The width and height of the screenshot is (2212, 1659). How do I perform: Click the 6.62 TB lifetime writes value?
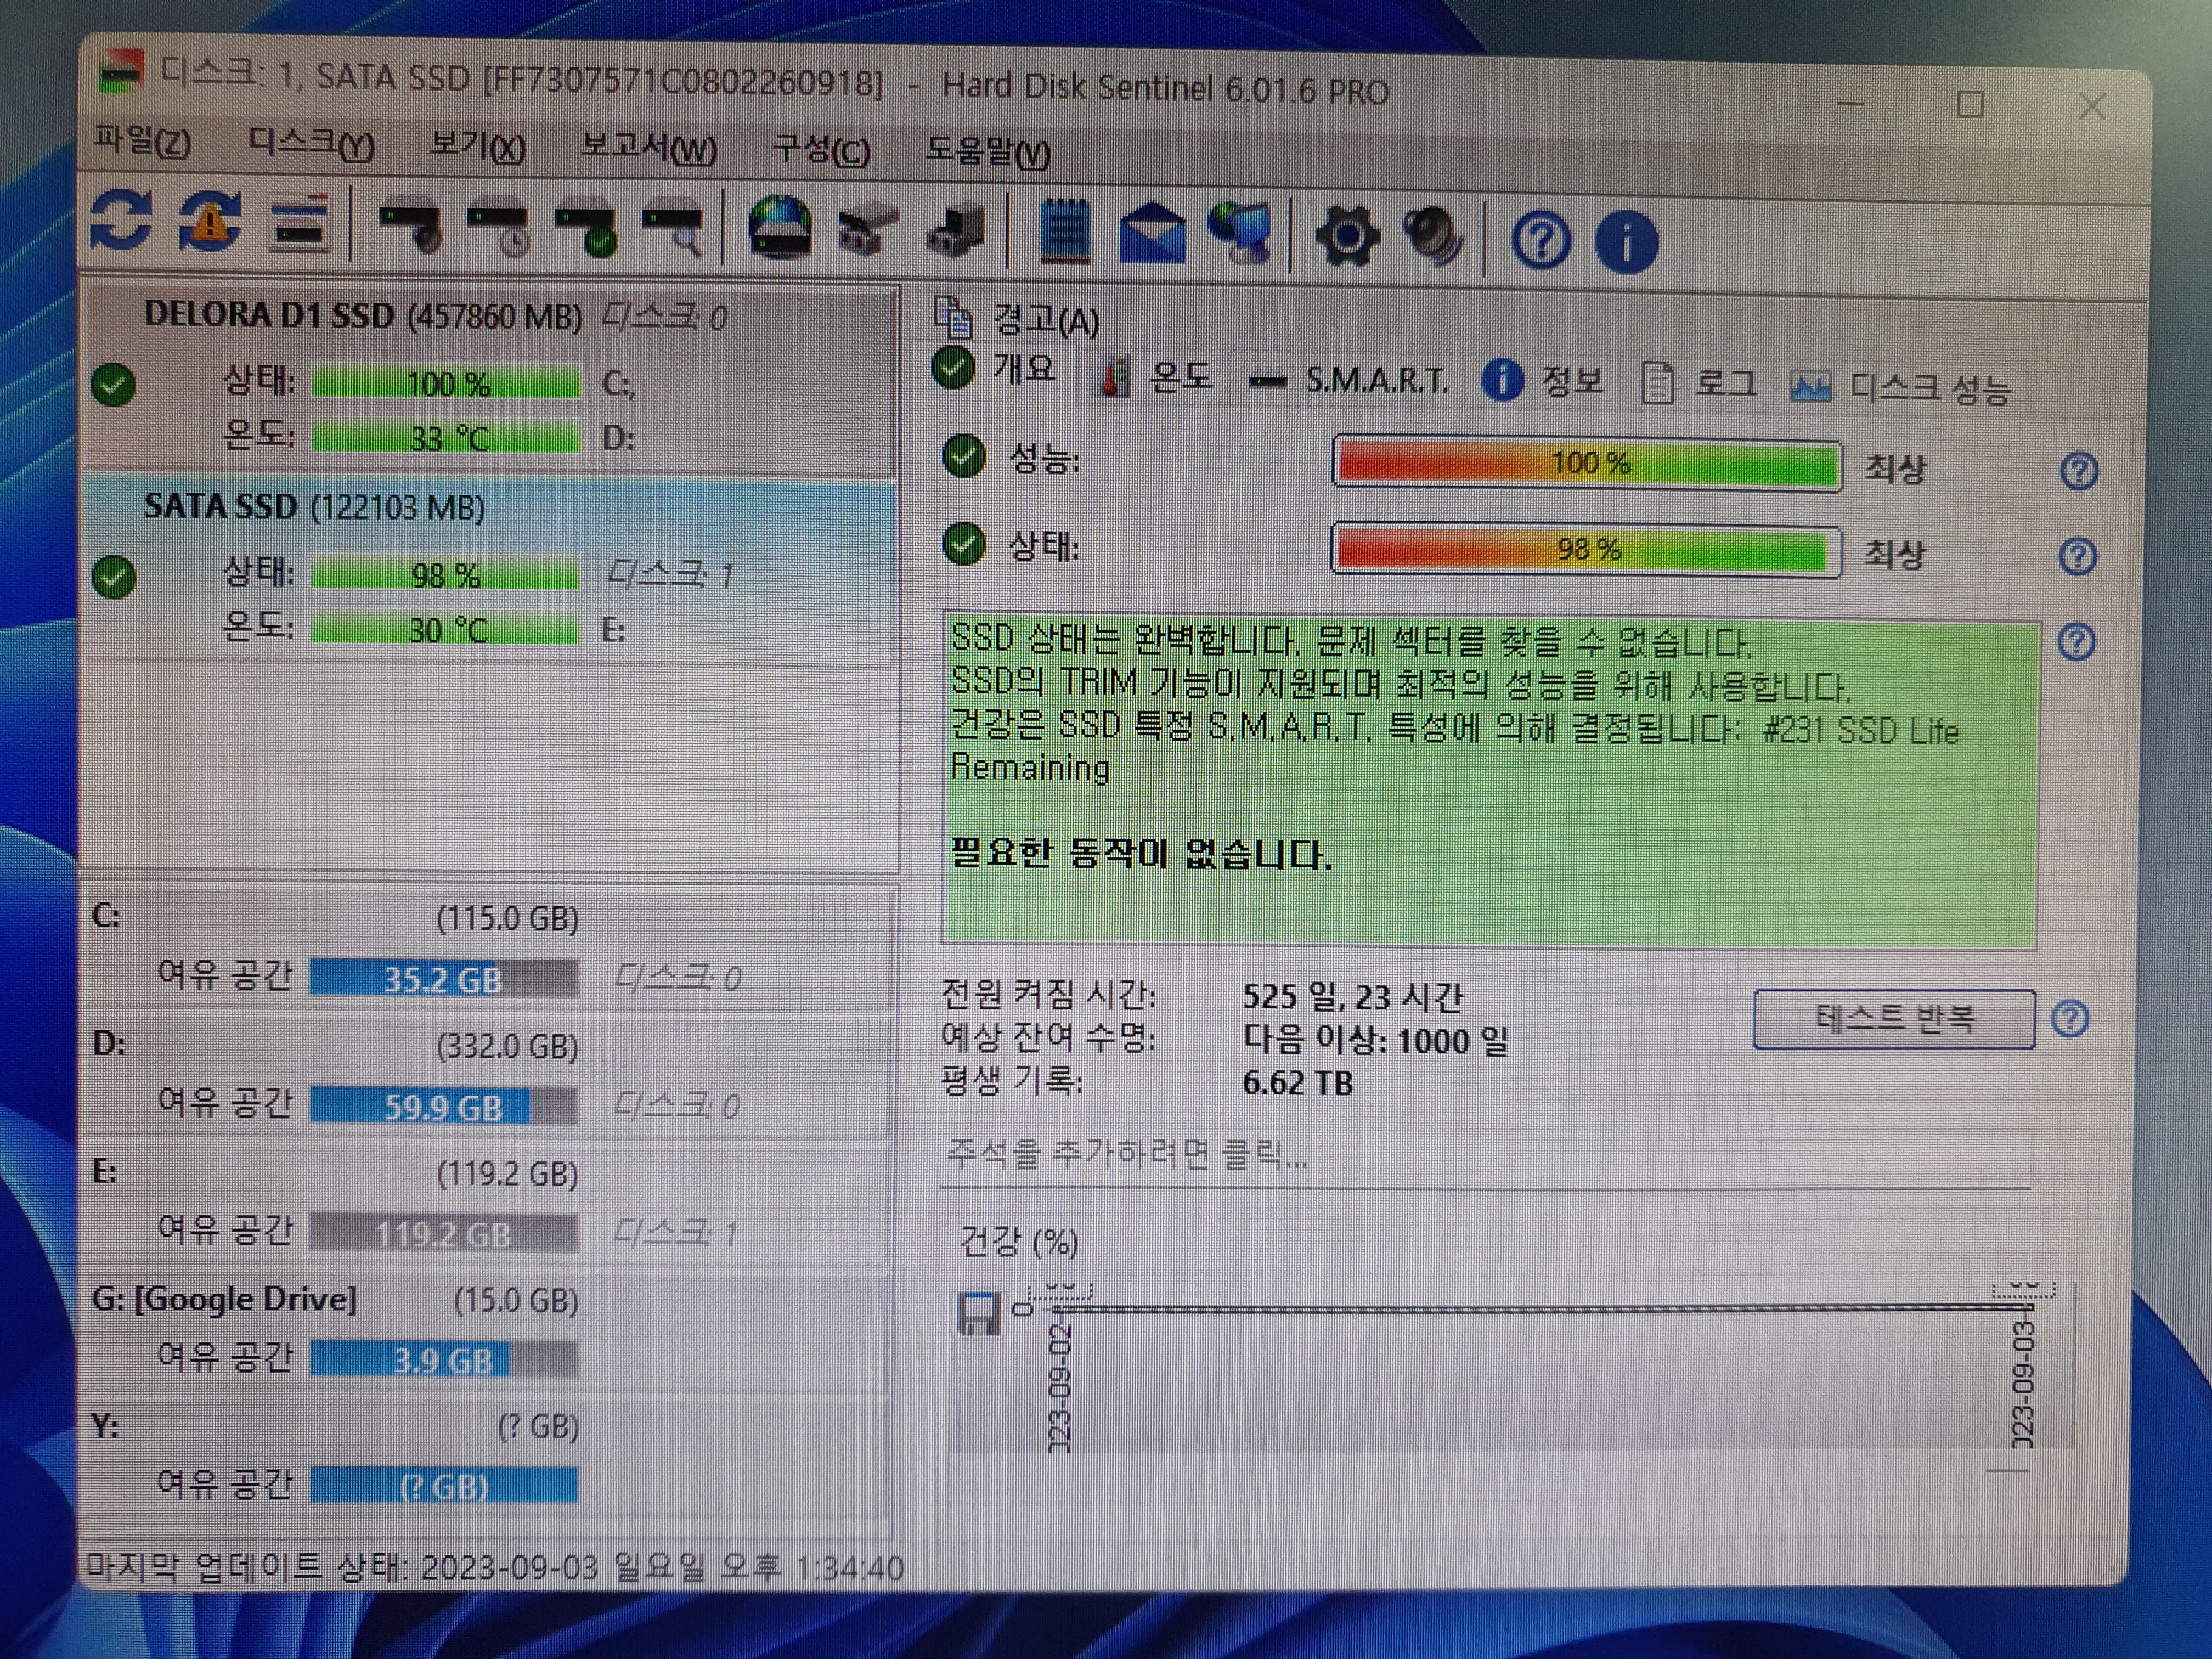coord(1297,1083)
